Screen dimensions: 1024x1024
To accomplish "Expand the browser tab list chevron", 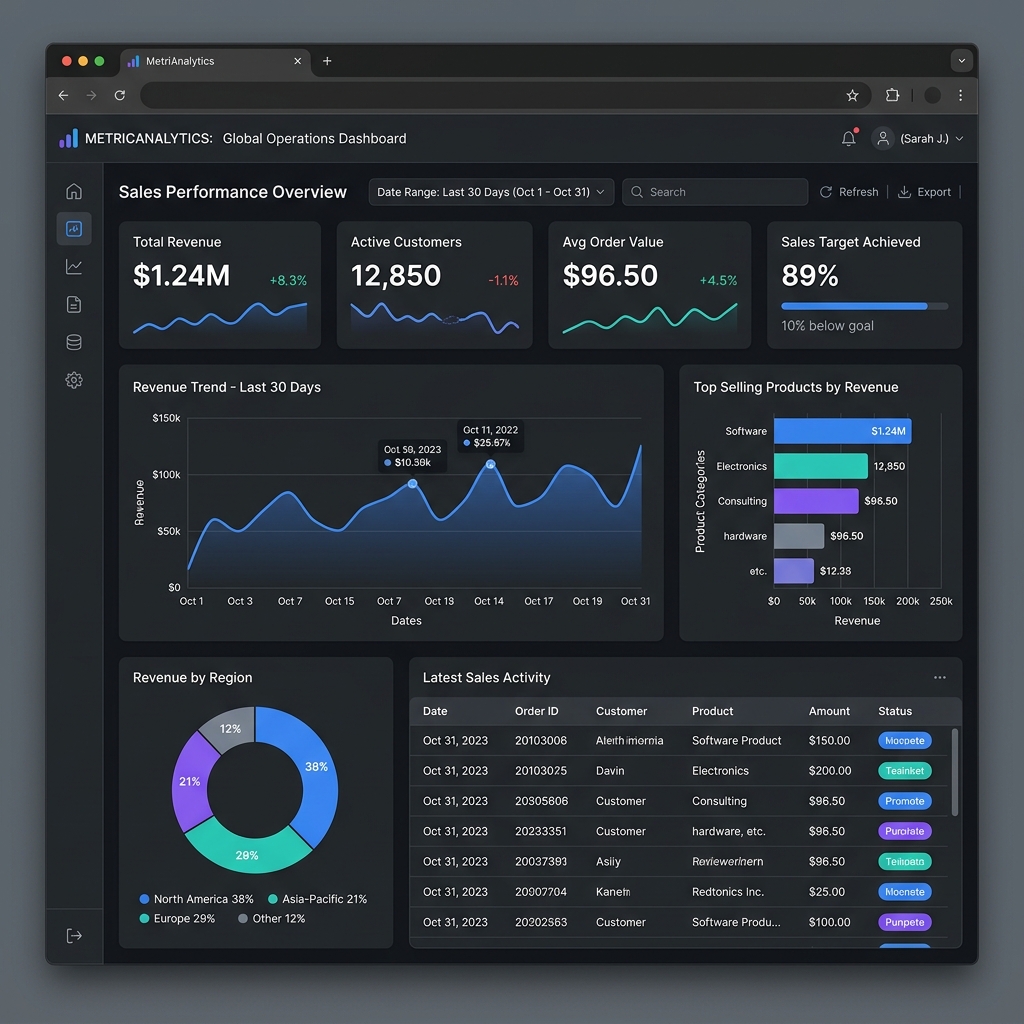I will click(x=962, y=61).
